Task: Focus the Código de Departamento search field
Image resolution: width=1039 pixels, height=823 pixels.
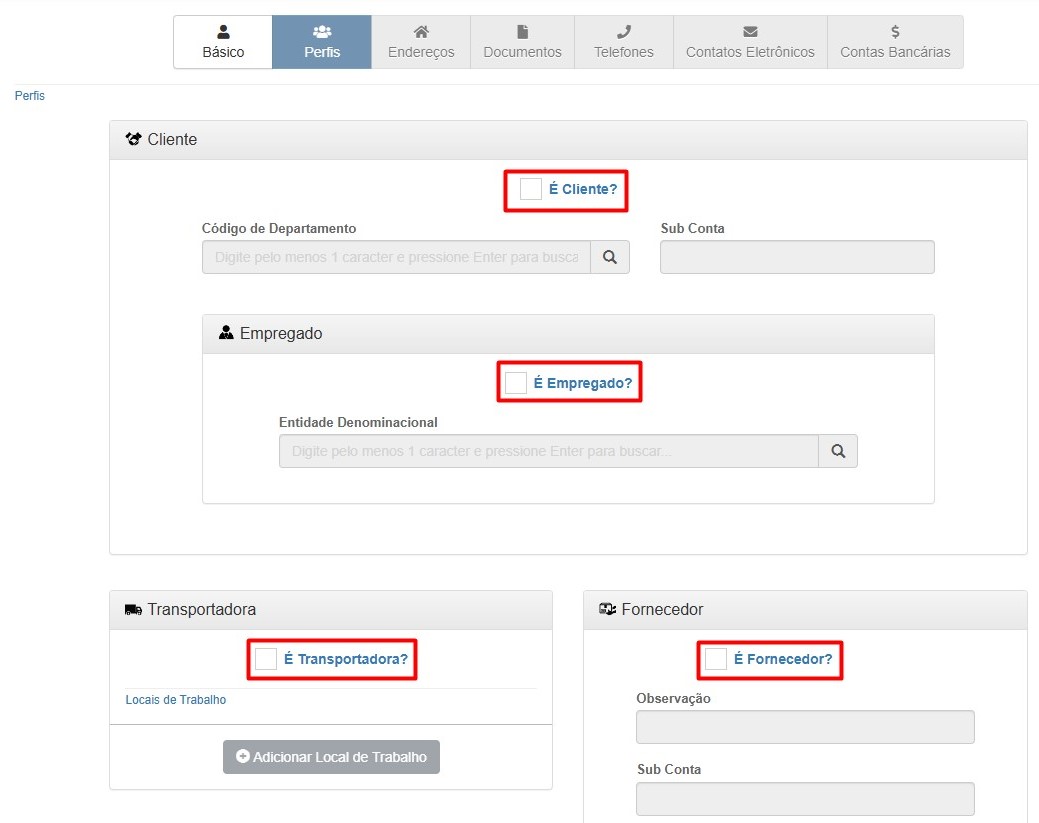Action: tap(396, 257)
